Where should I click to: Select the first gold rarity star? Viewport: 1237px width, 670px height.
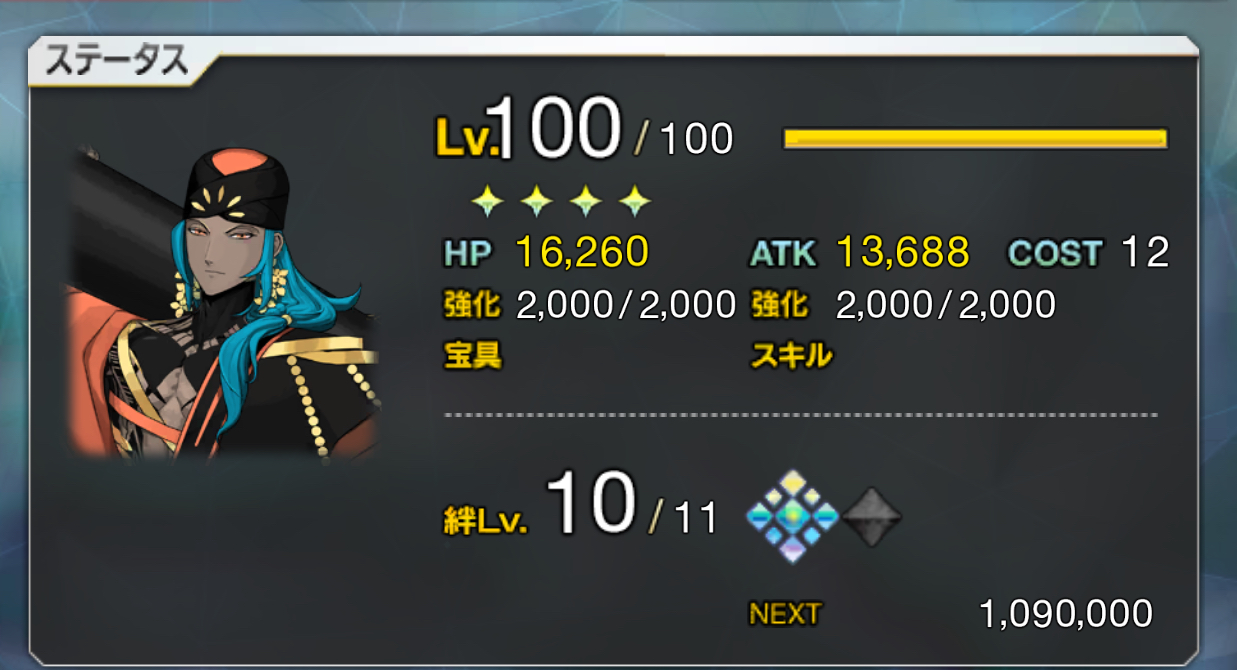coord(487,202)
